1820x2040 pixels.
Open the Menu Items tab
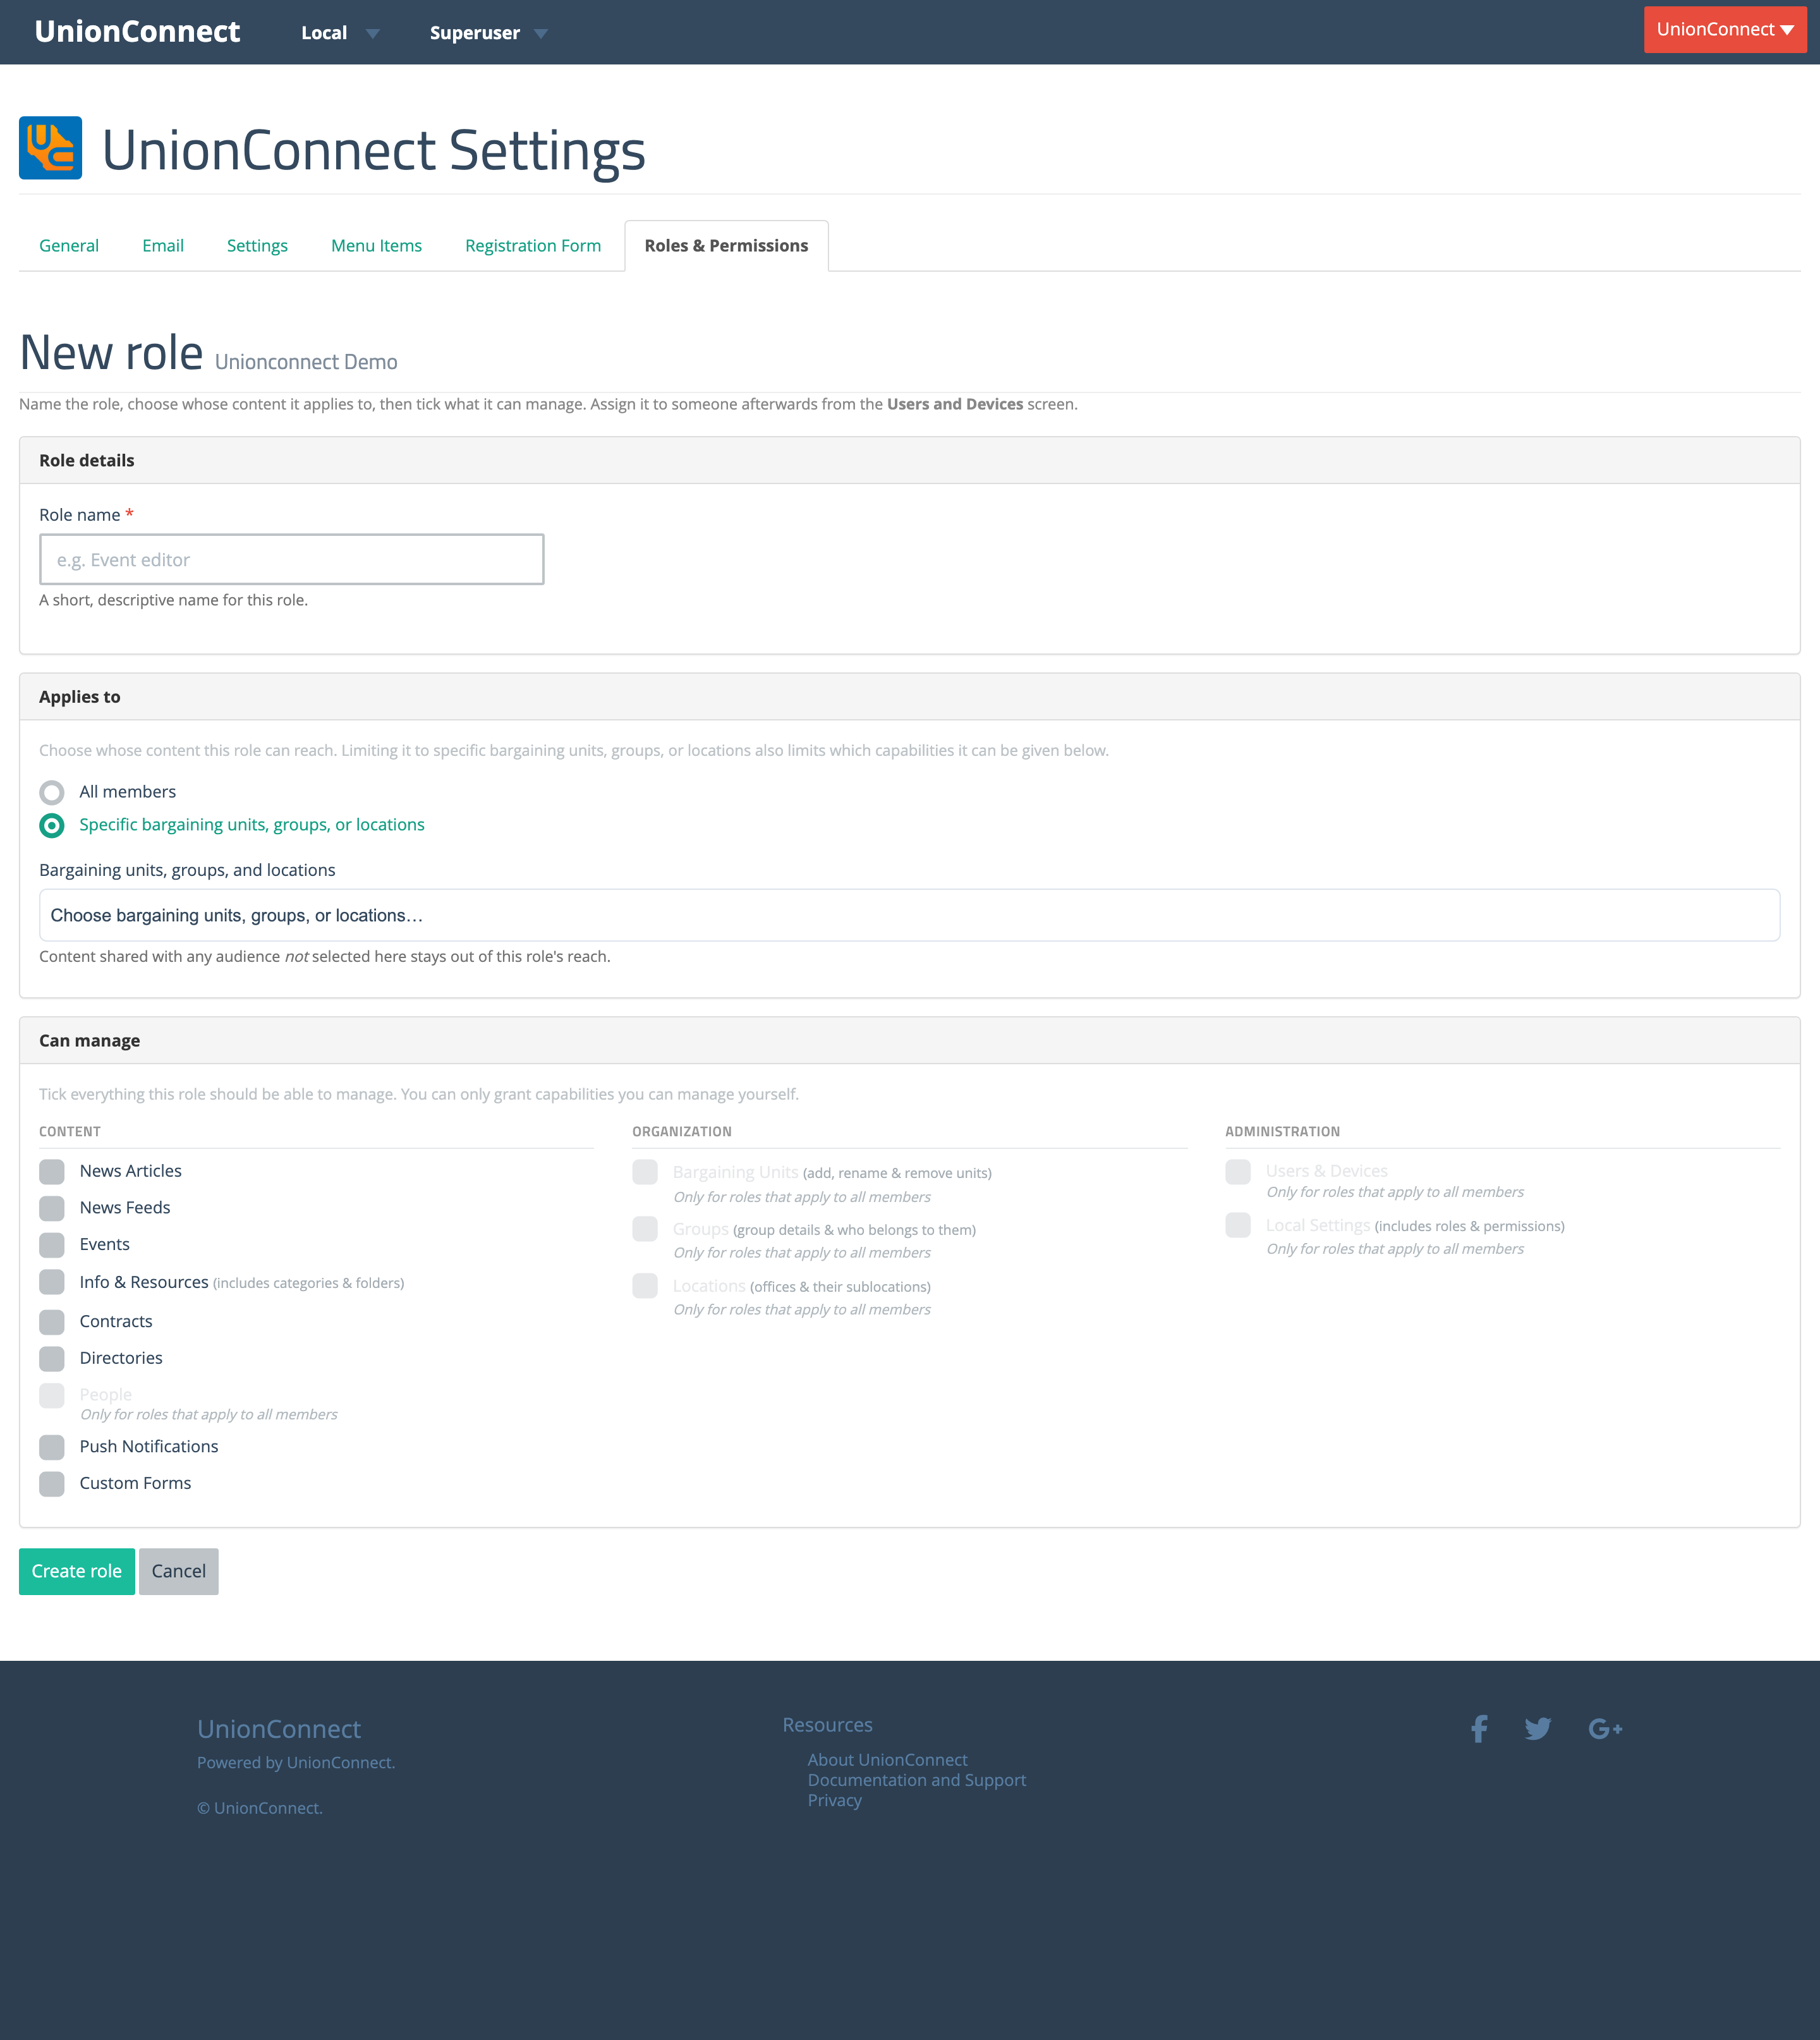click(x=376, y=246)
